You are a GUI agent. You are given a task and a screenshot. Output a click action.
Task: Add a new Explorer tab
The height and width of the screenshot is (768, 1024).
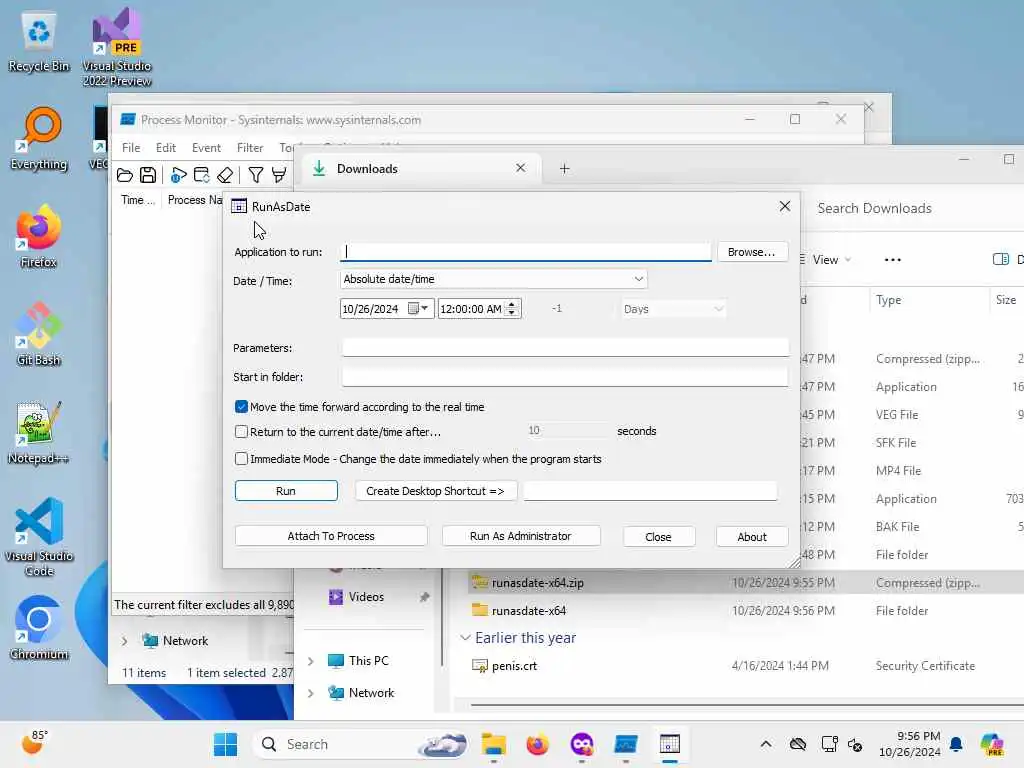[564, 168]
